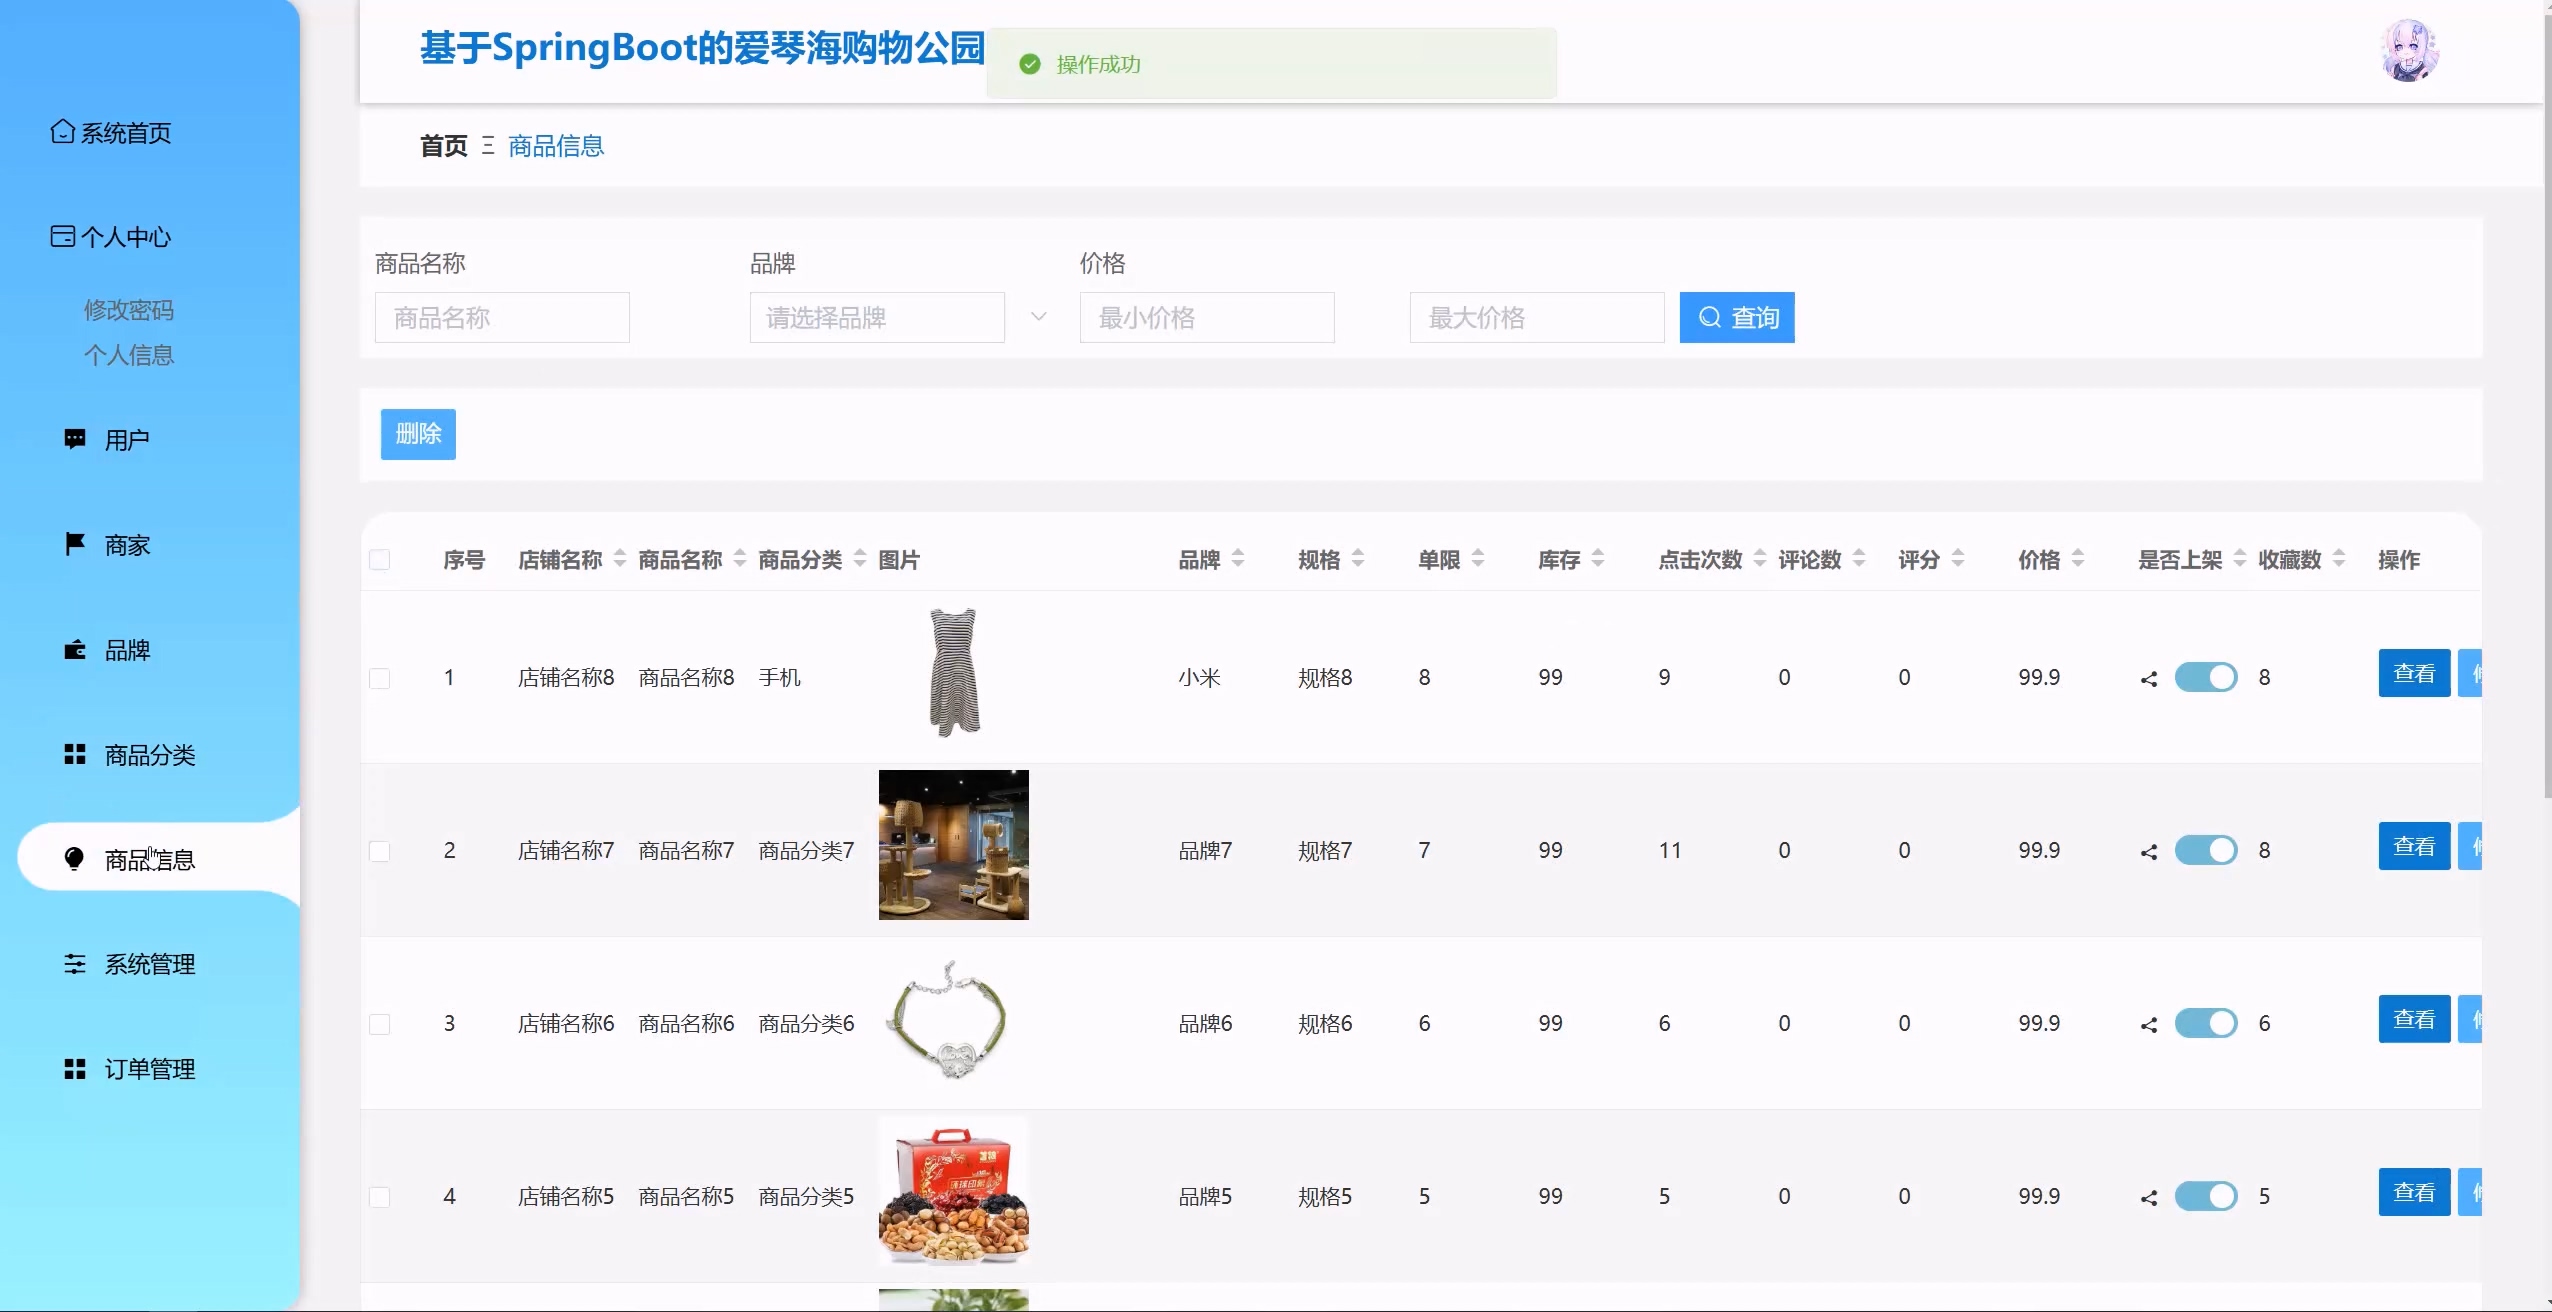Click the sliders icon for 系统管理
Screen dimensions: 2552x1312
pyautogui.click(x=75, y=964)
